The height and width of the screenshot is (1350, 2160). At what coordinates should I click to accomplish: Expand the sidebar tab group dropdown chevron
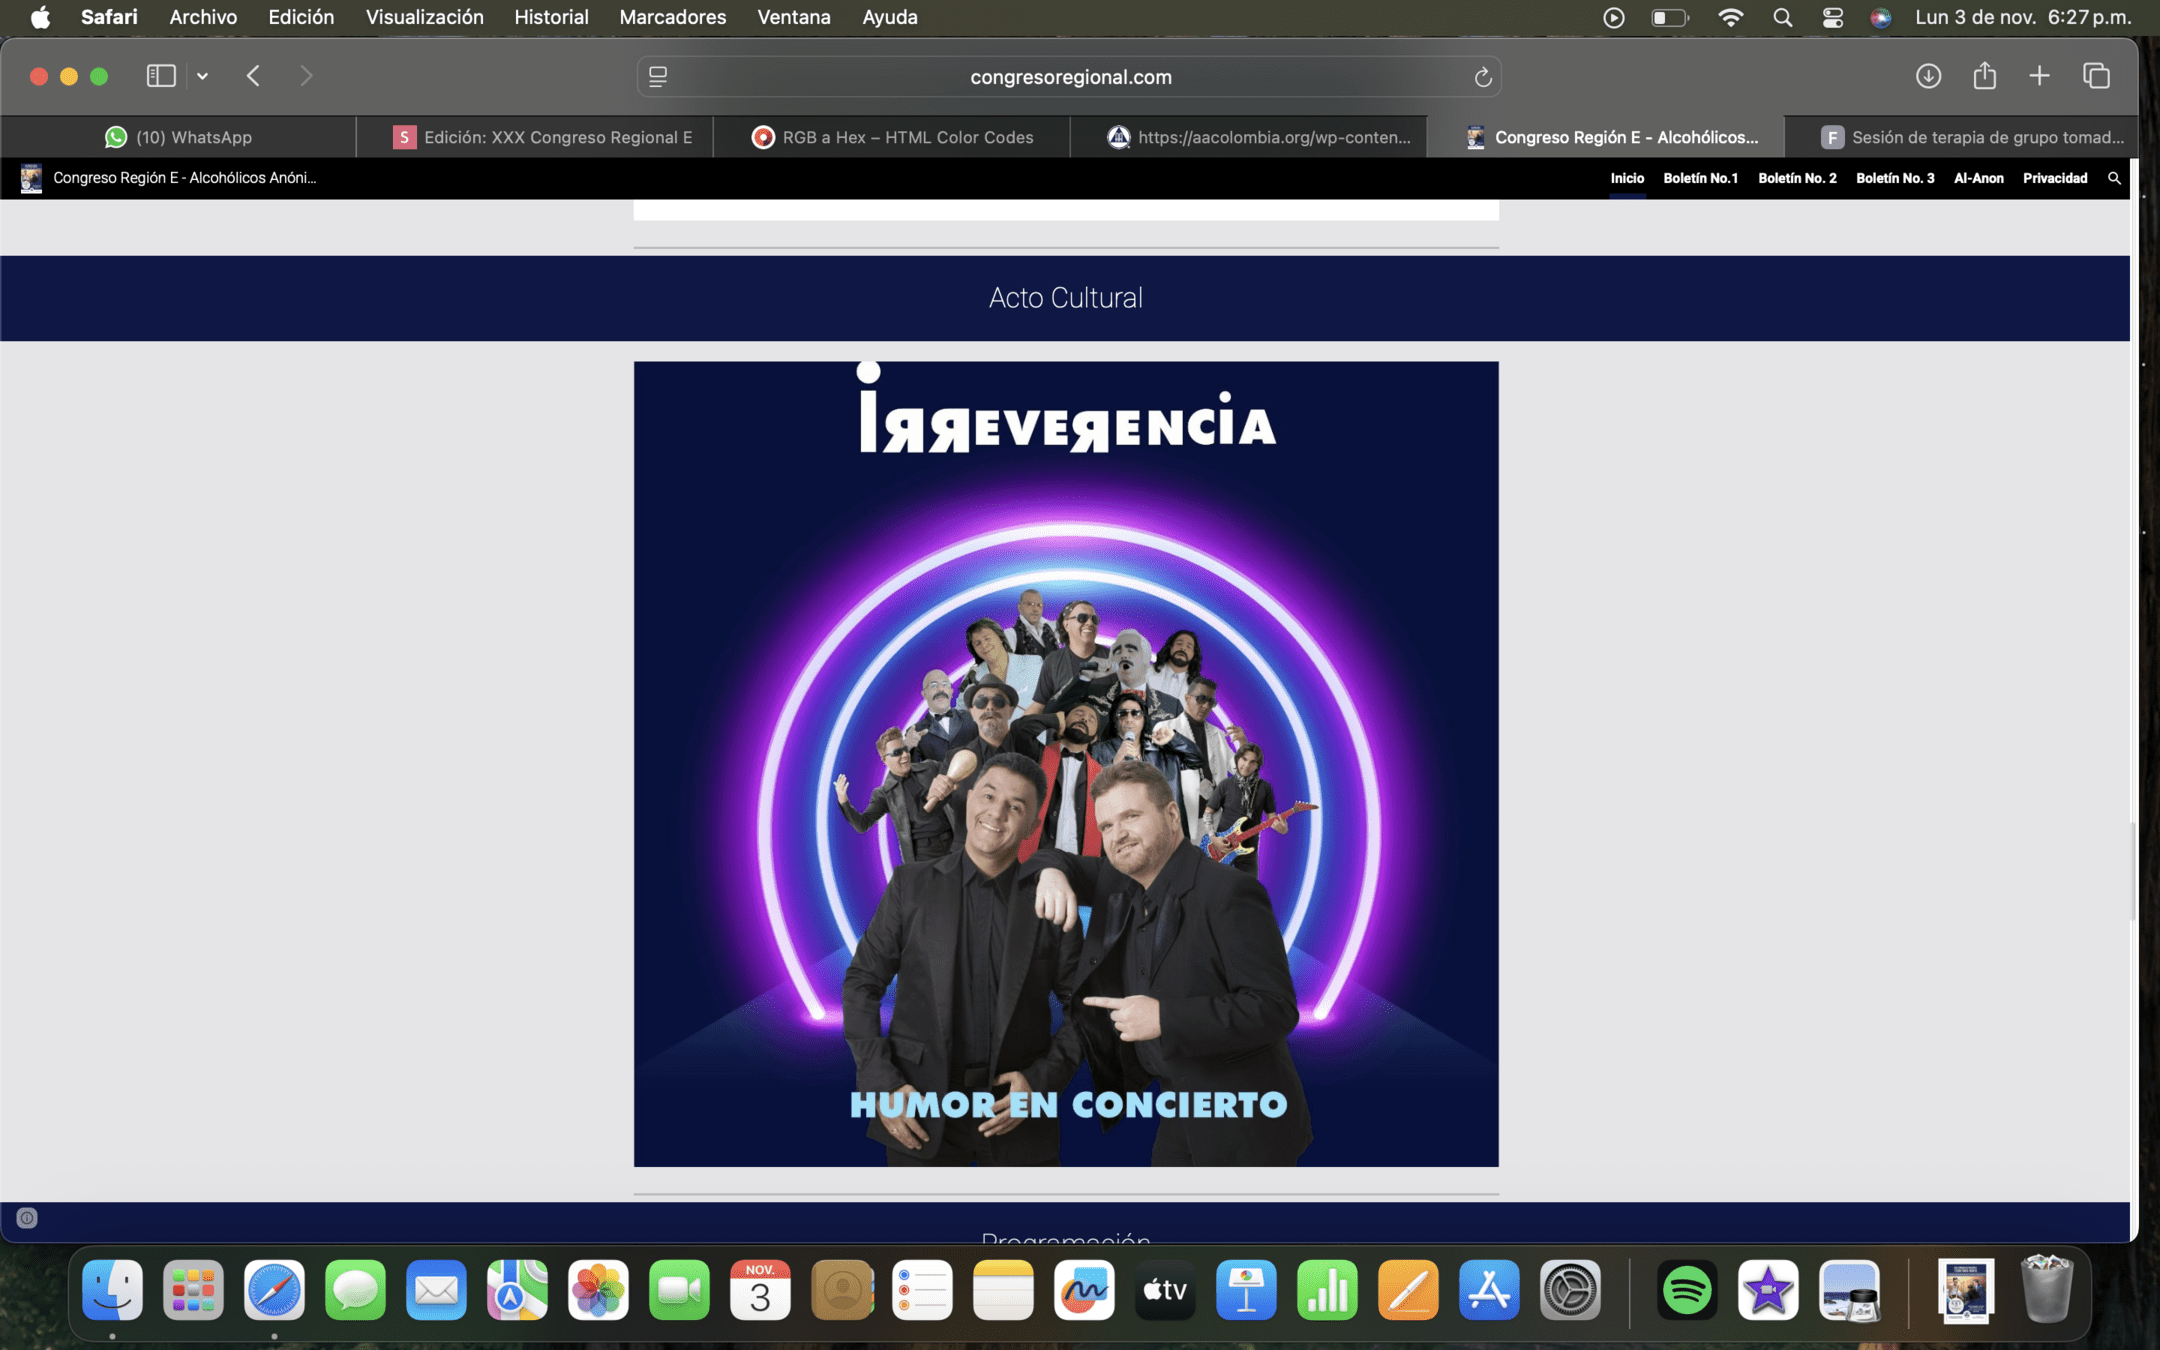[x=203, y=76]
